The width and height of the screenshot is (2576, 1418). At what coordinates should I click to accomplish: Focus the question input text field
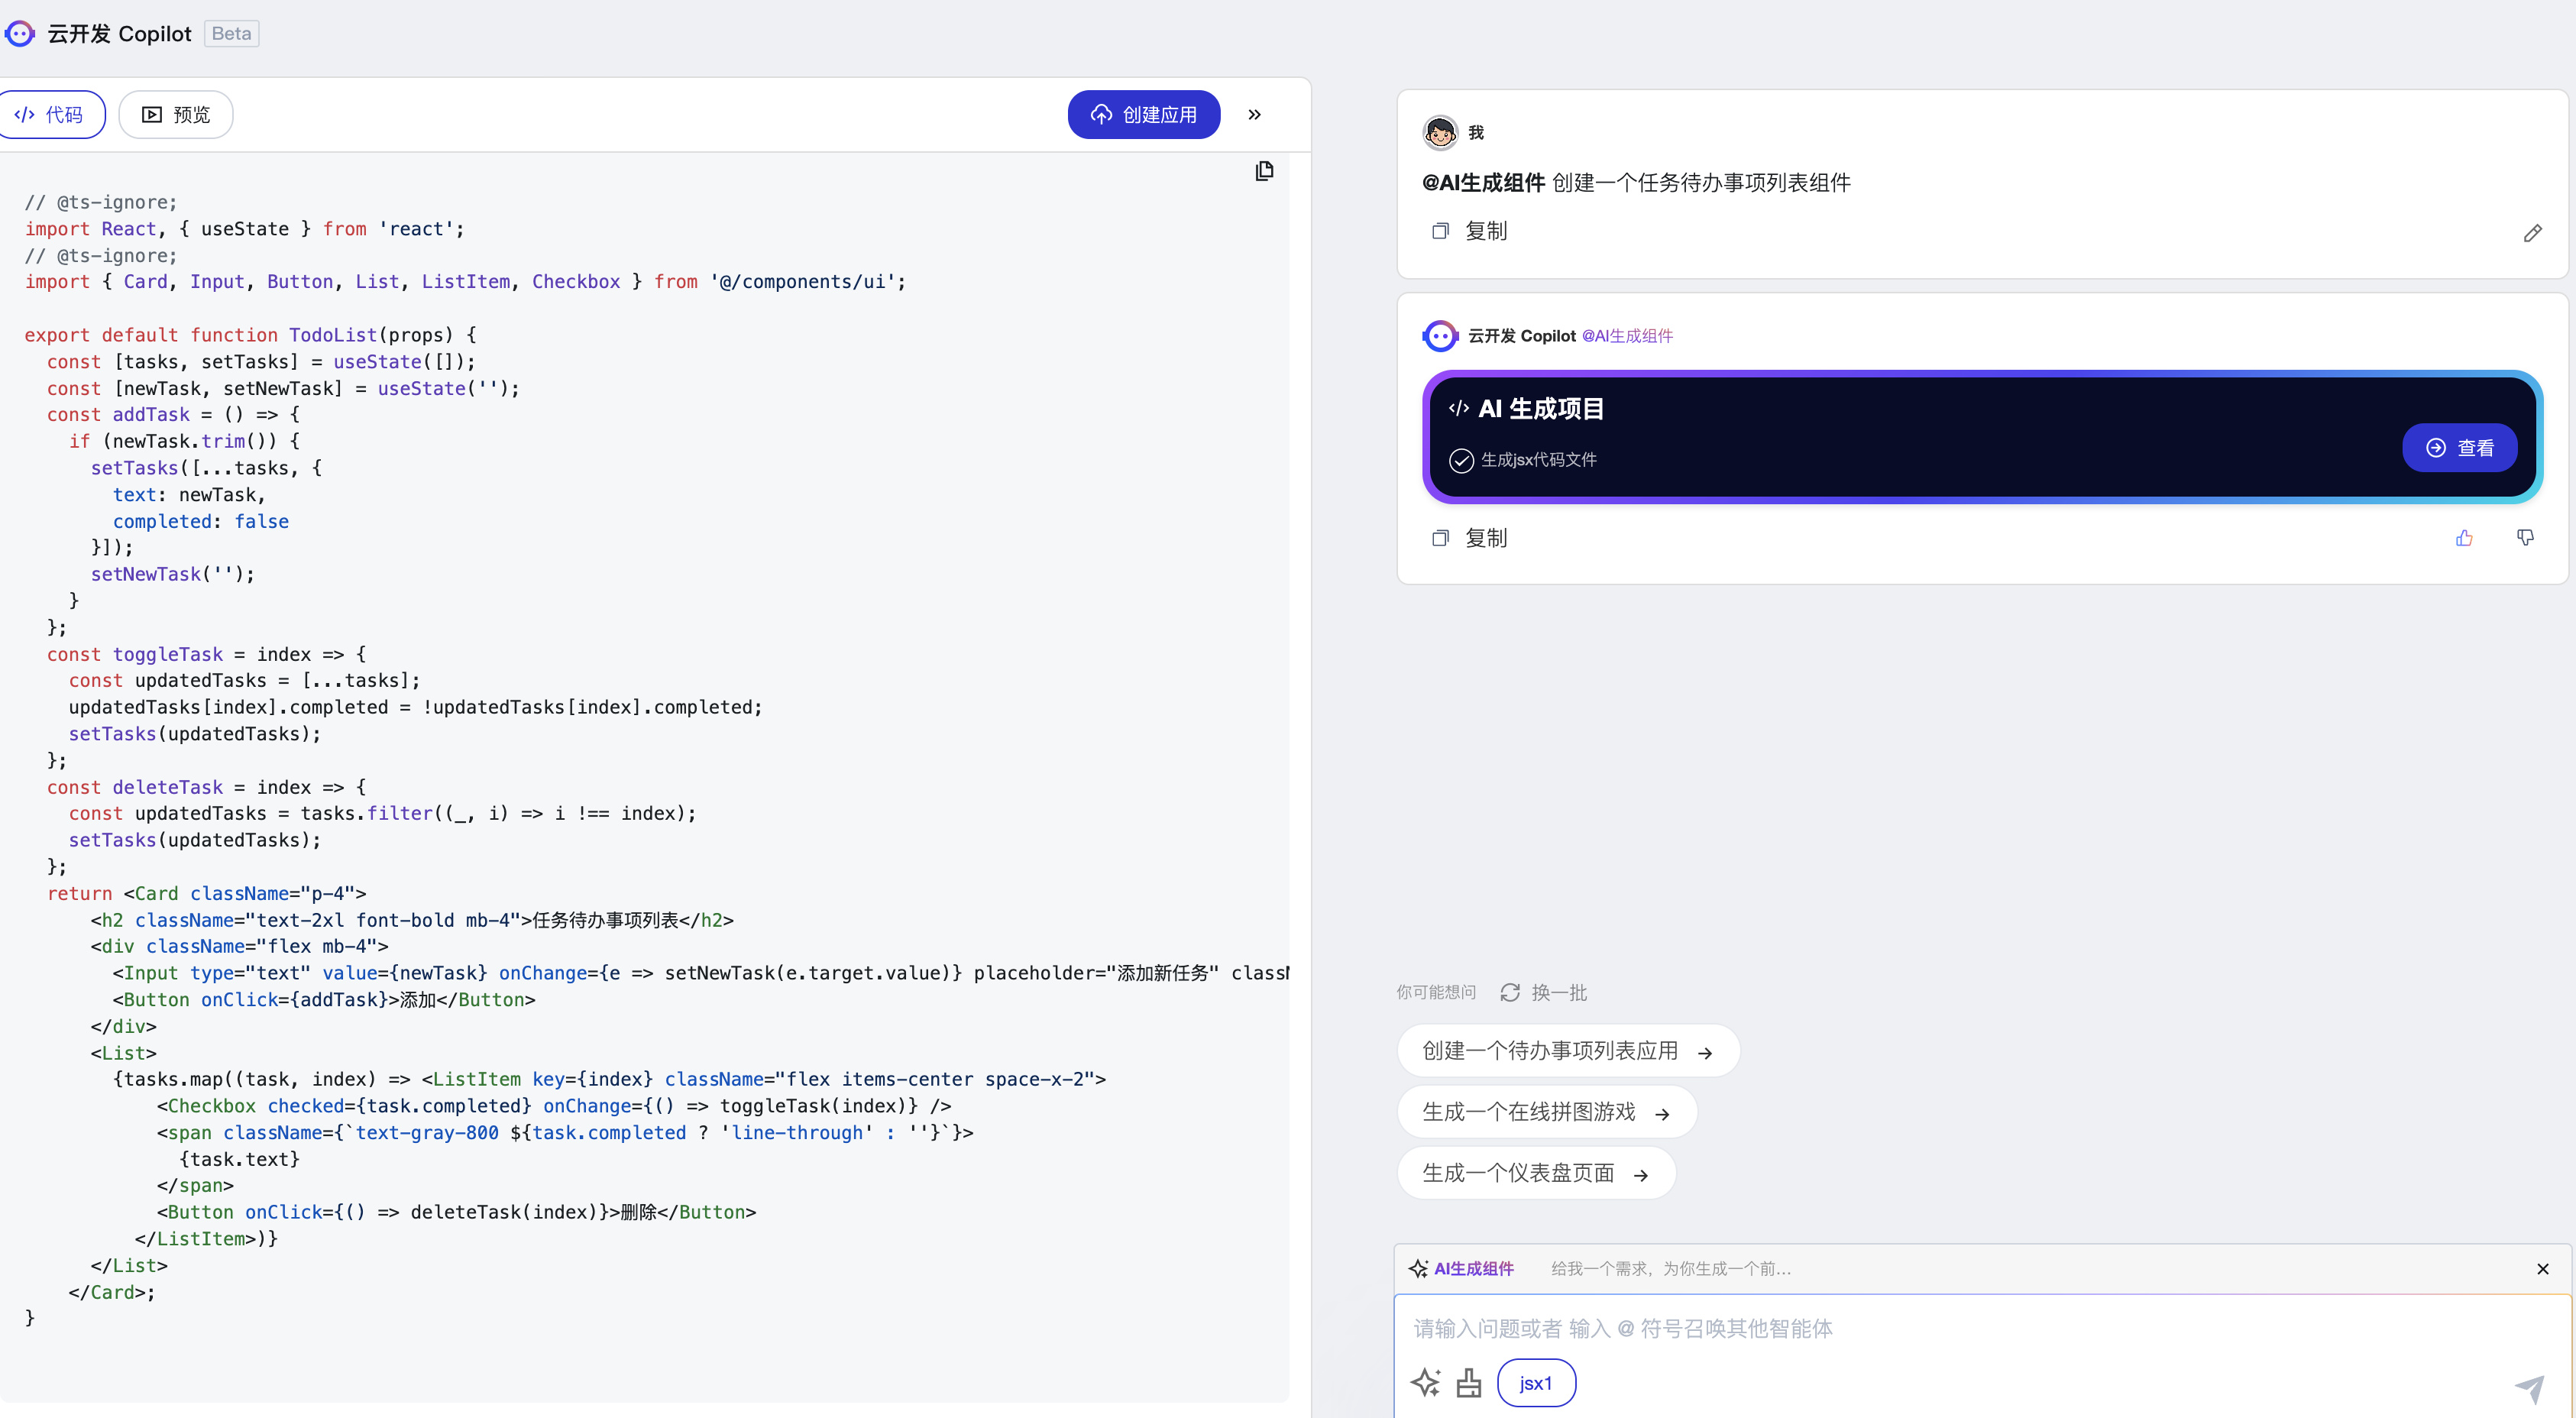coord(1900,1328)
